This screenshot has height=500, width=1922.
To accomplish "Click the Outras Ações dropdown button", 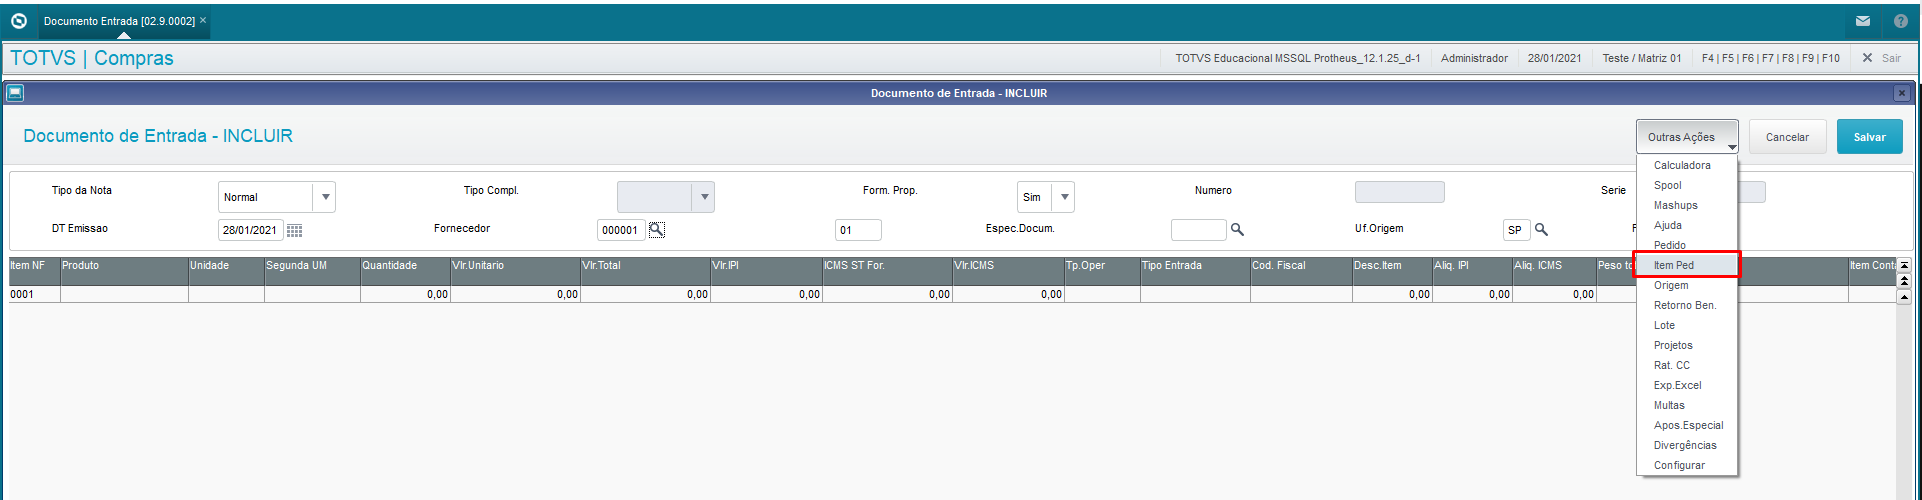I will (x=1687, y=137).
